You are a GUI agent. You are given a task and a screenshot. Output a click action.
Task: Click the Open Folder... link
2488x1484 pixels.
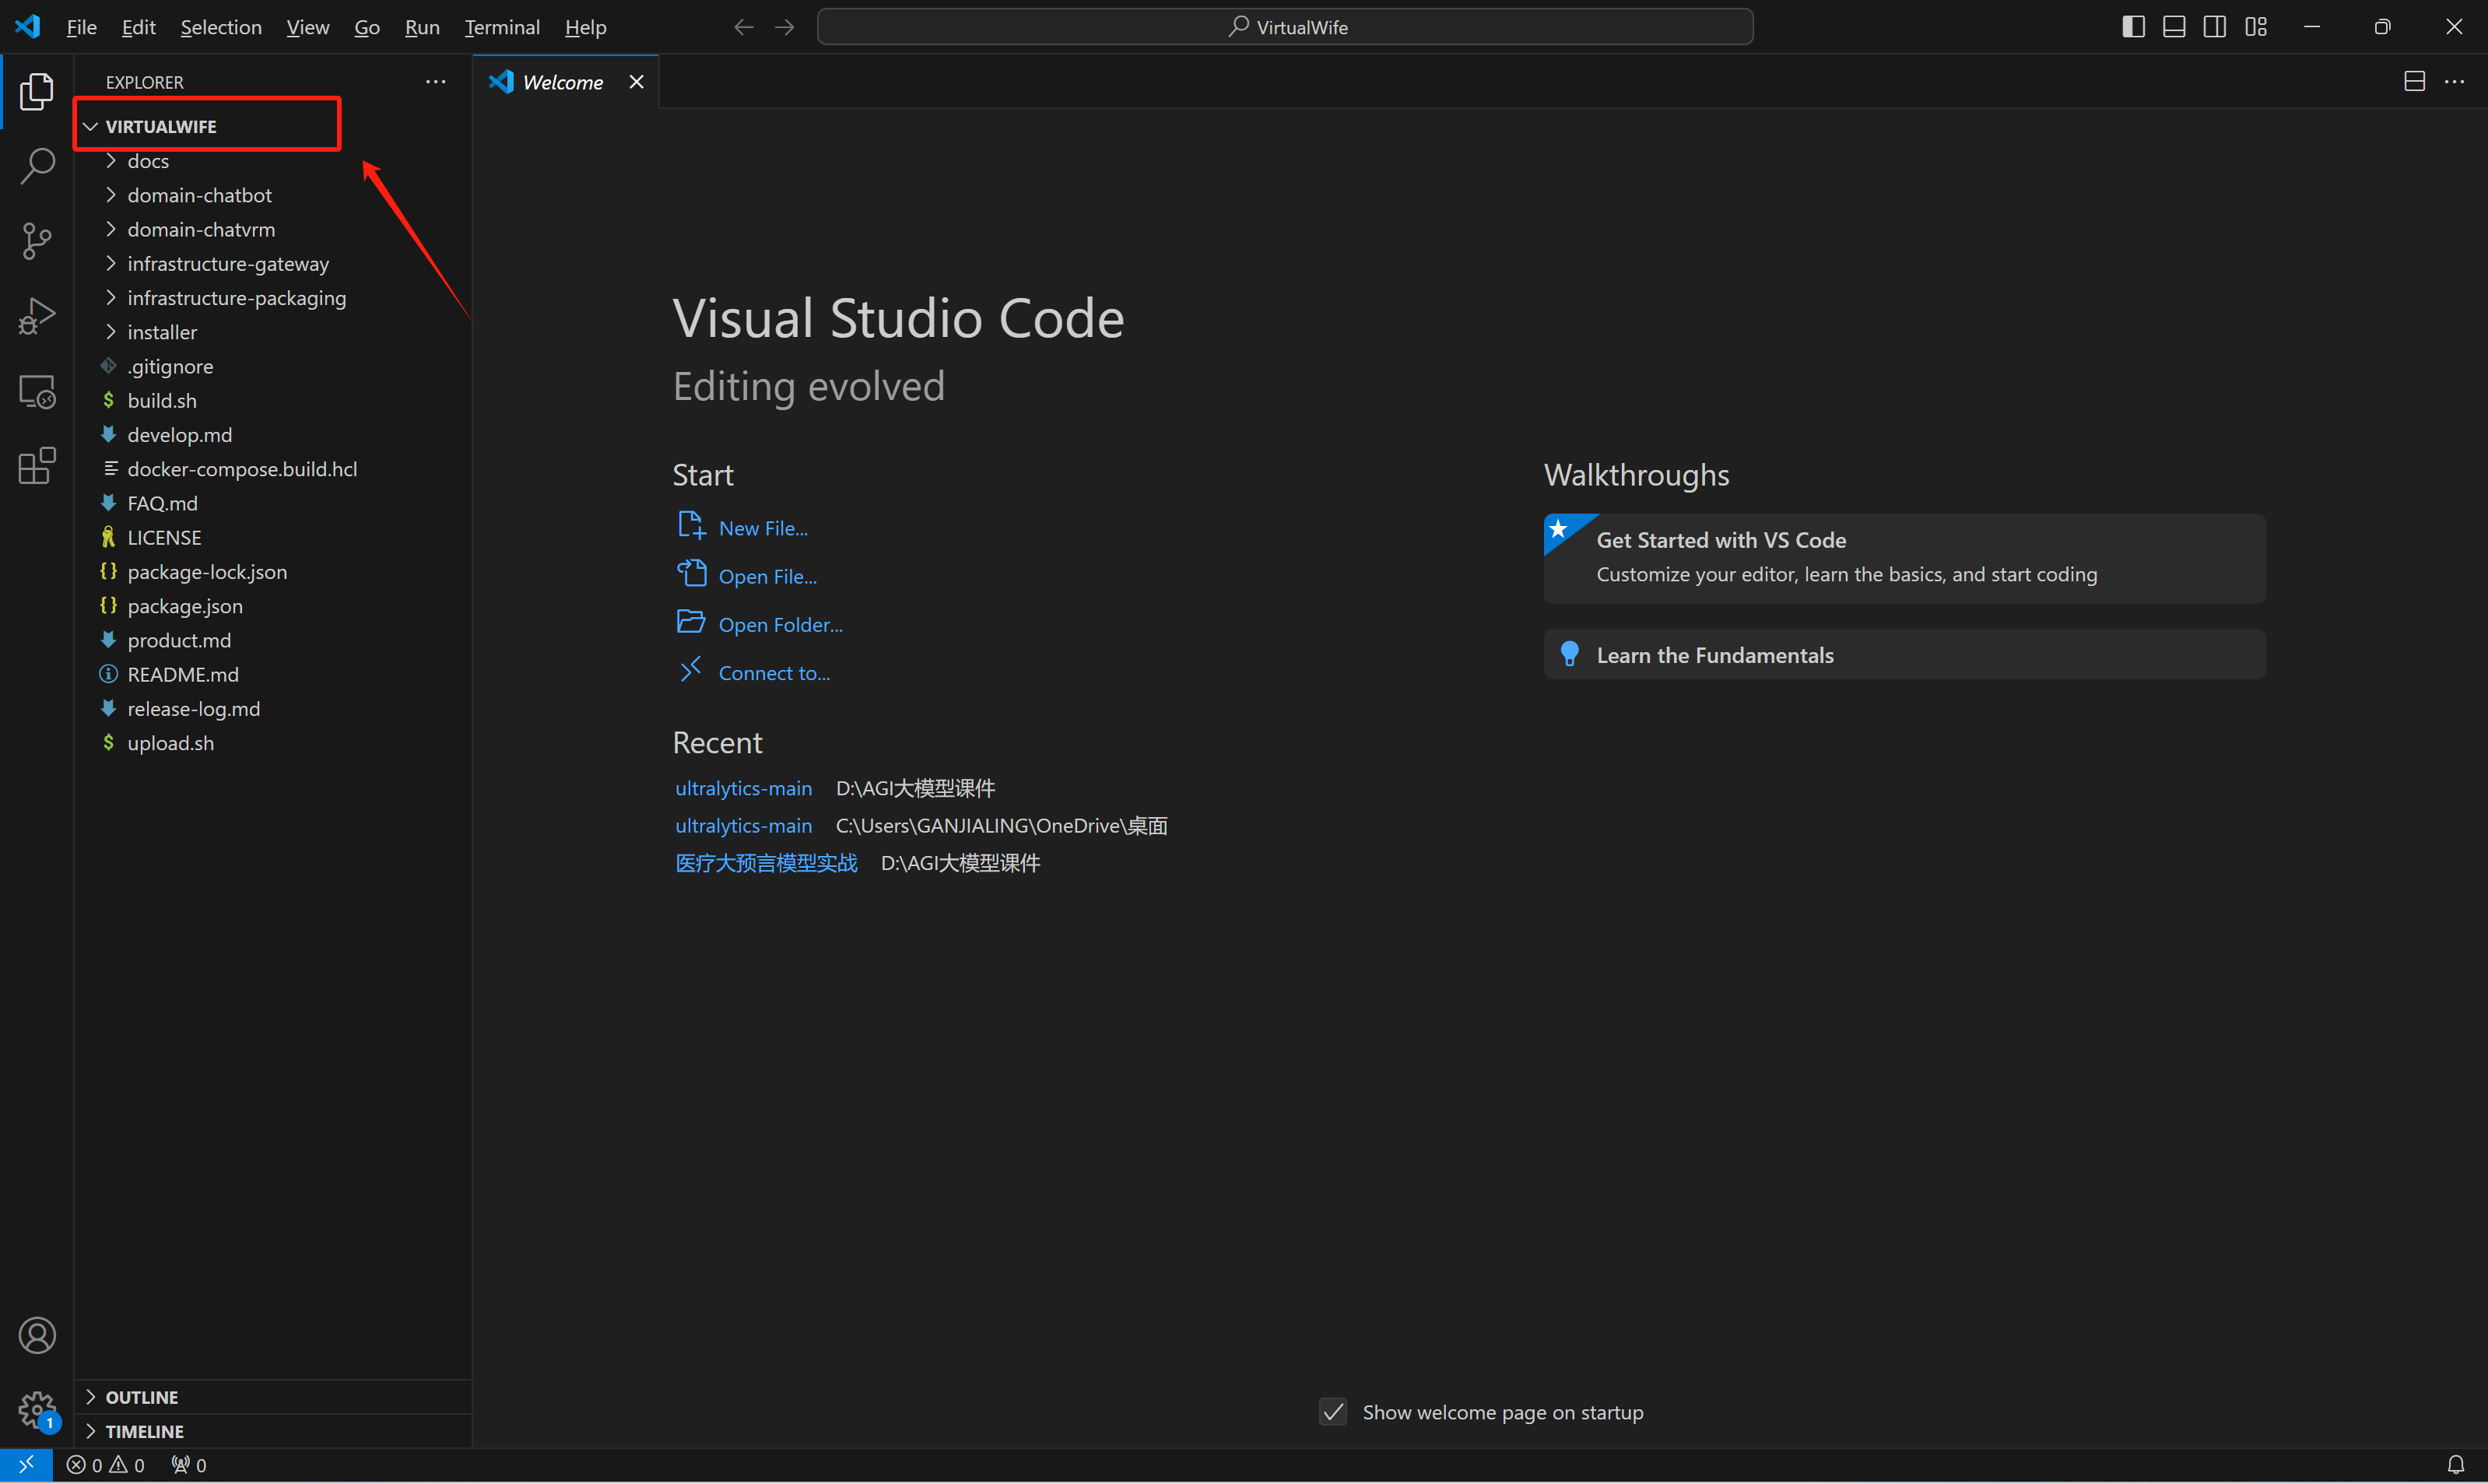coord(780,624)
